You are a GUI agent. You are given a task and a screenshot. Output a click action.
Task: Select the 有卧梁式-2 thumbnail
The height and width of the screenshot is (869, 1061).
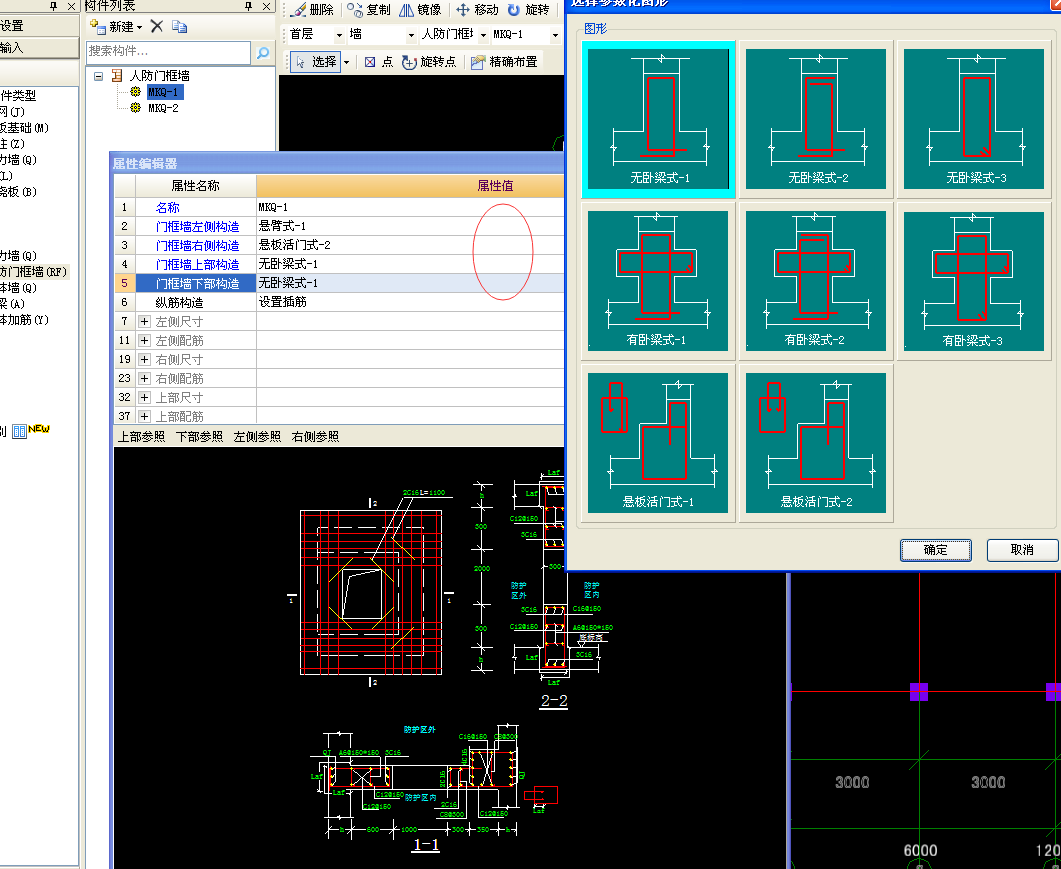pyautogui.click(x=816, y=281)
